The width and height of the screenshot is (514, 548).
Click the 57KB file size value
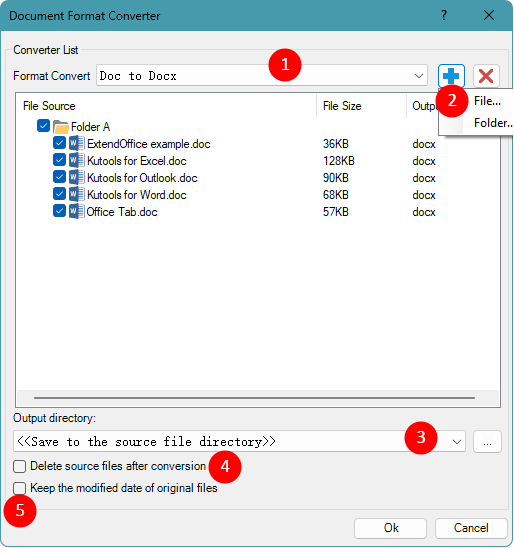[x=336, y=212]
